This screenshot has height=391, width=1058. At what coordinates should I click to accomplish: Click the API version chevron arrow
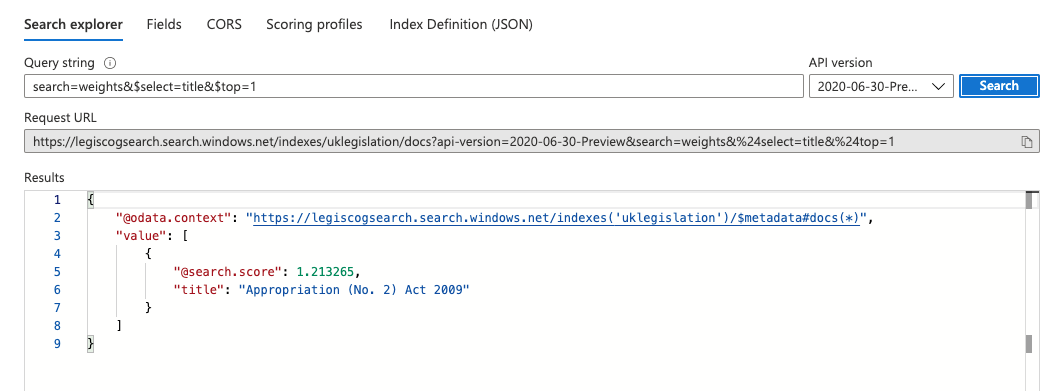(x=937, y=86)
